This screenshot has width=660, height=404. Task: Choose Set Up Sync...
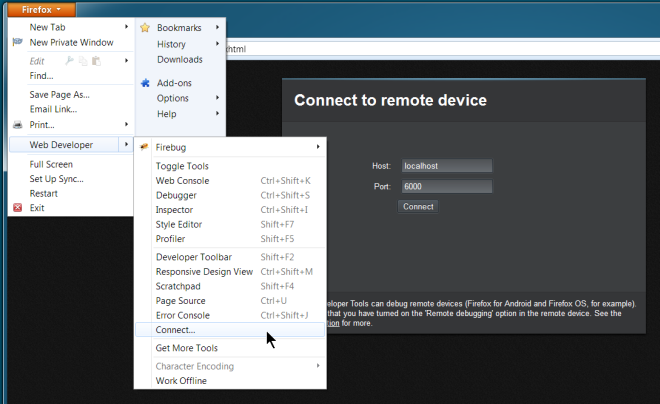click(71, 179)
